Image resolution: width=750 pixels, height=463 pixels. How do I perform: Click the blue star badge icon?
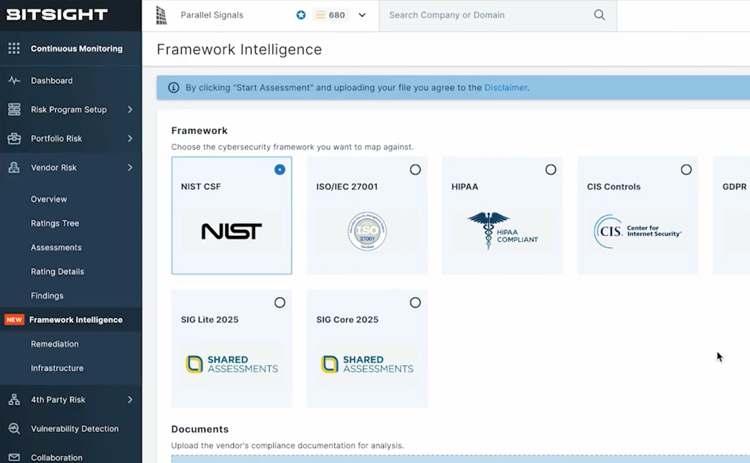point(301,16)
